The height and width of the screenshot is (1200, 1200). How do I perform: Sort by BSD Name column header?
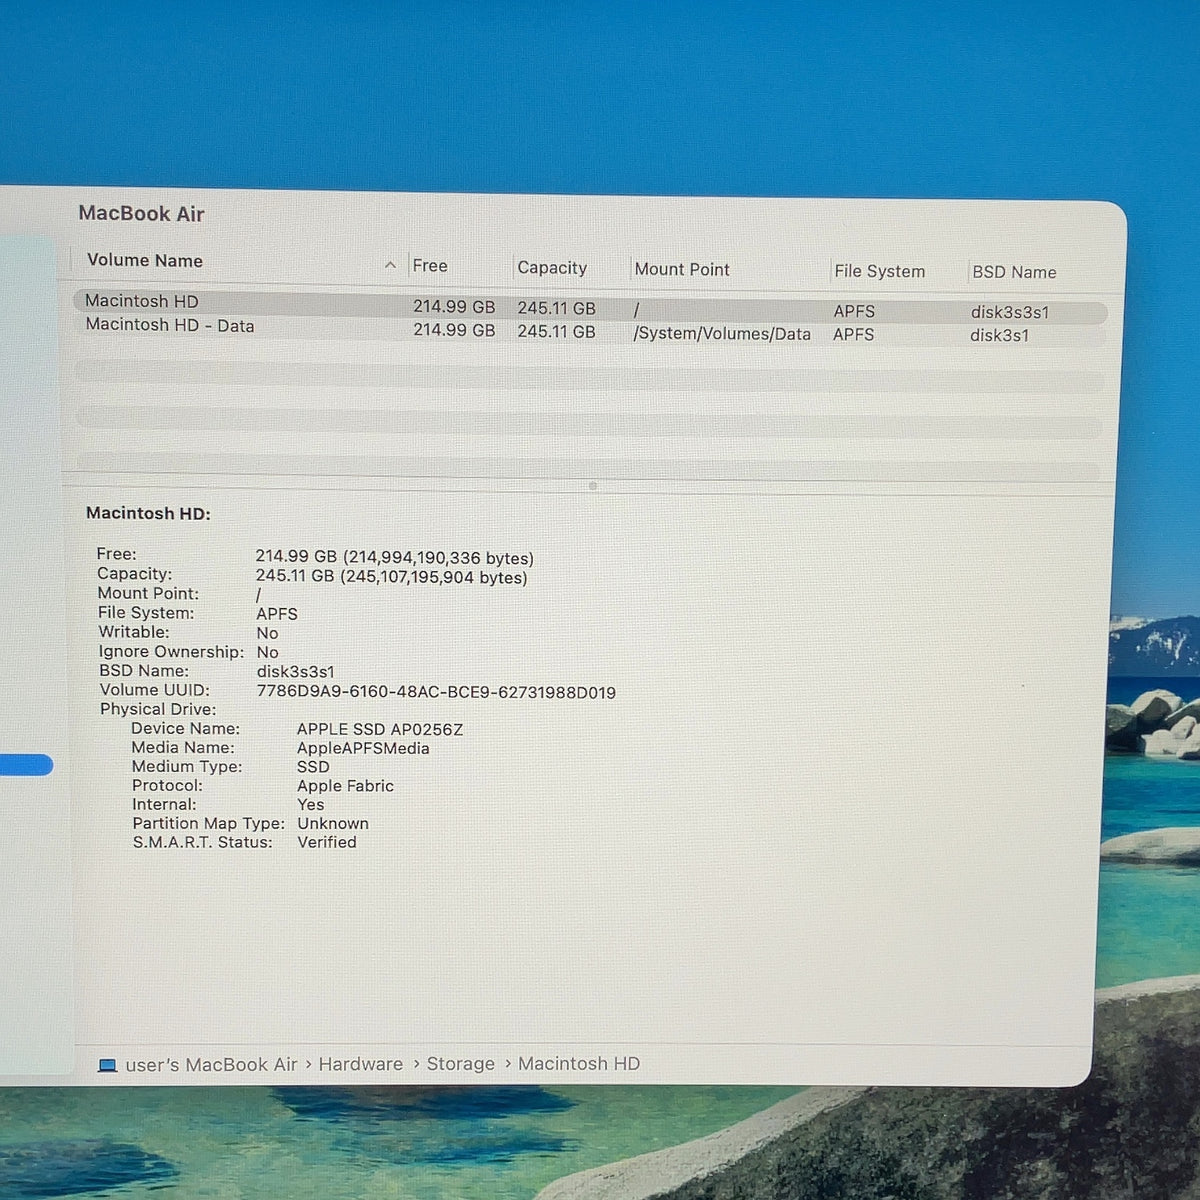pos(1014,272)
